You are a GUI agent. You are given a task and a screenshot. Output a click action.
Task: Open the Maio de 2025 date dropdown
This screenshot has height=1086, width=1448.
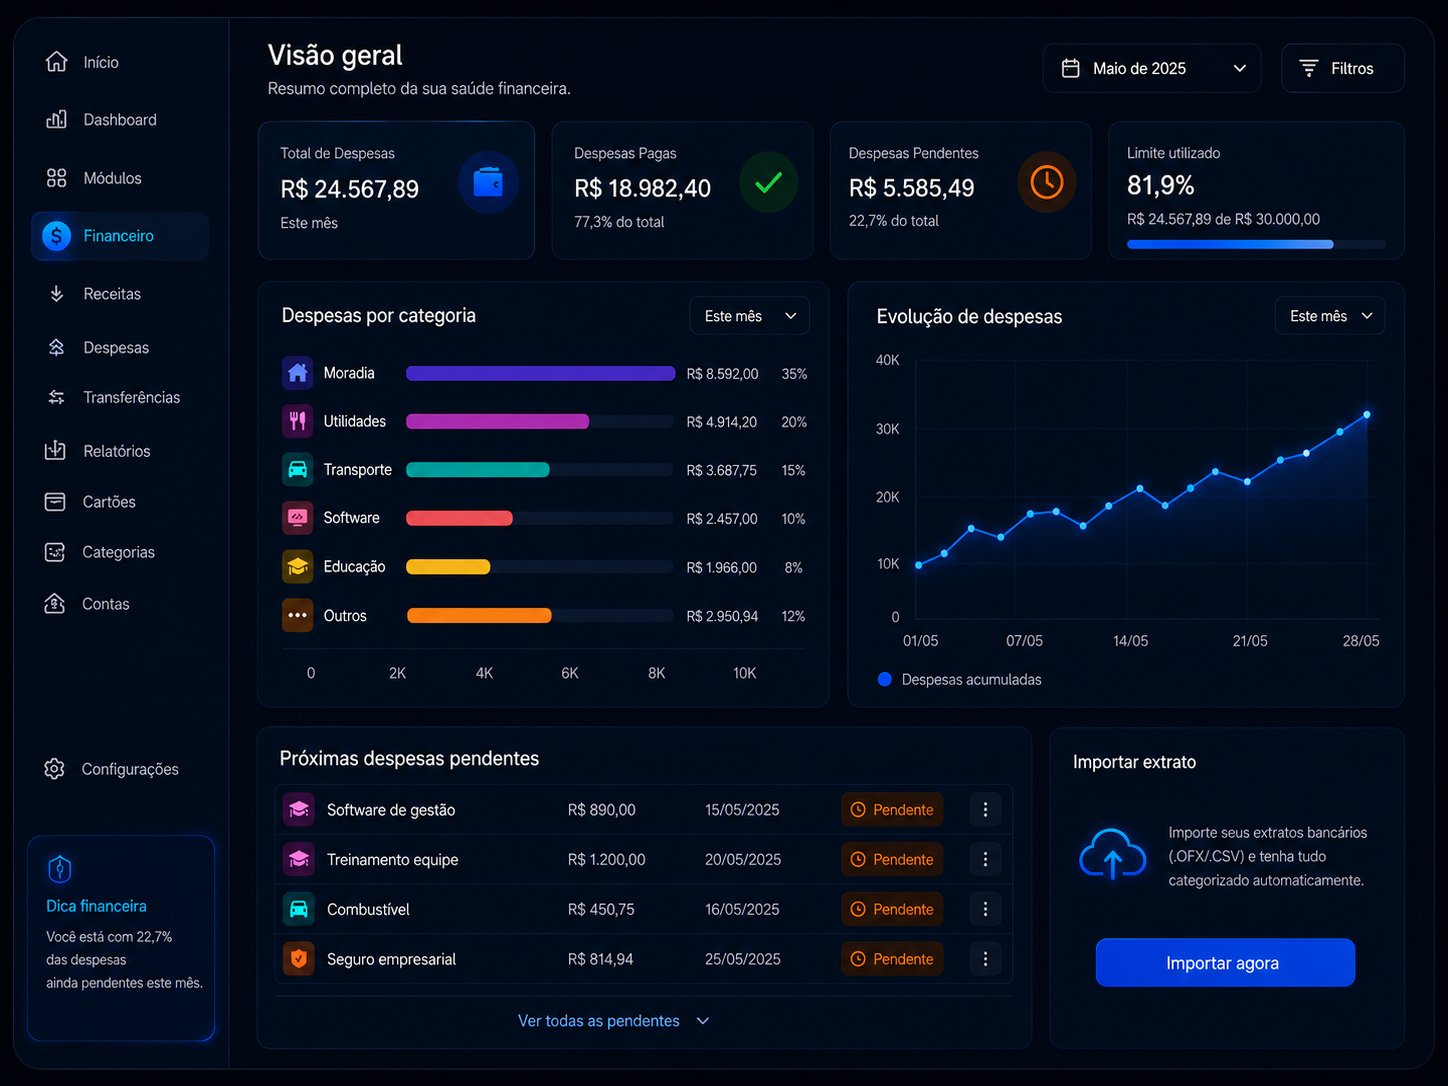click(1152, 68)
